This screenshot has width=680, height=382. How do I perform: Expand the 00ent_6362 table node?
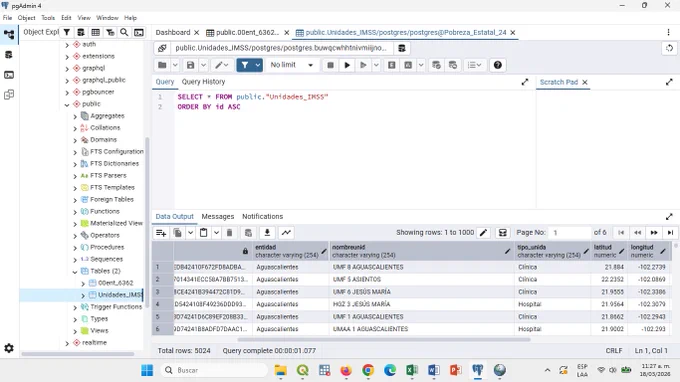tap(83, 284)
